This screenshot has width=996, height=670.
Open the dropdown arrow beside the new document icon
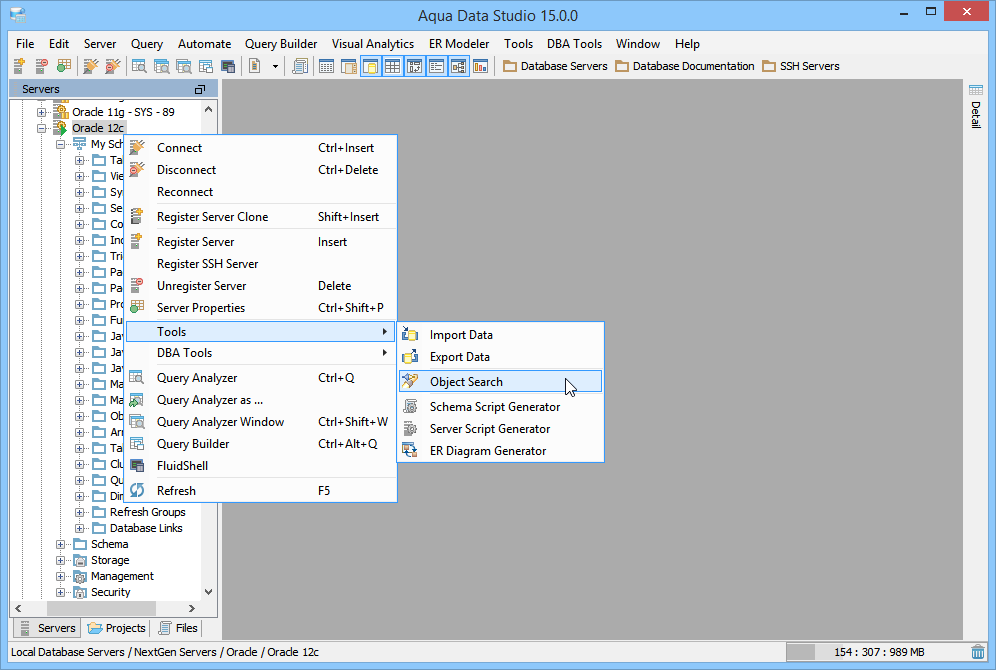pyautogui.click(x=275, y=66)
